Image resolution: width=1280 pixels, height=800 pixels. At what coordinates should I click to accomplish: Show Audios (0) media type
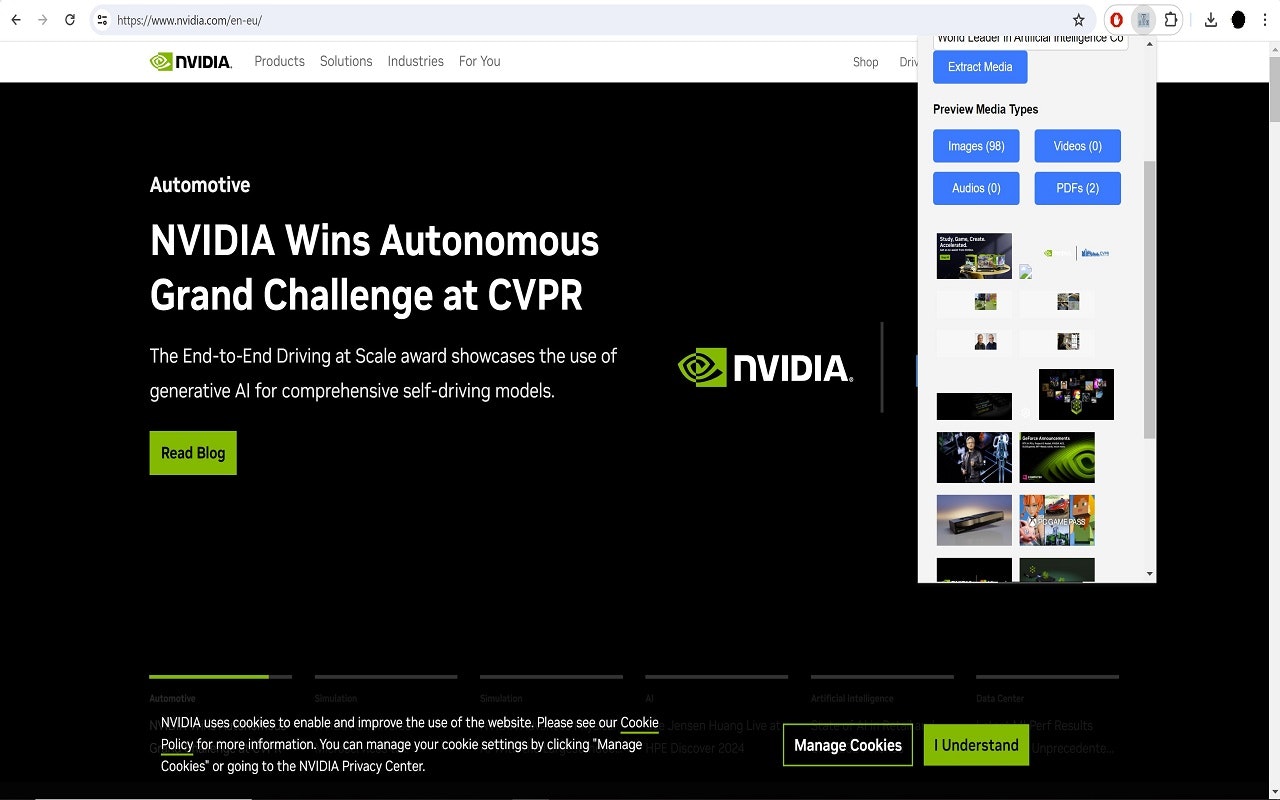point(976,188)
